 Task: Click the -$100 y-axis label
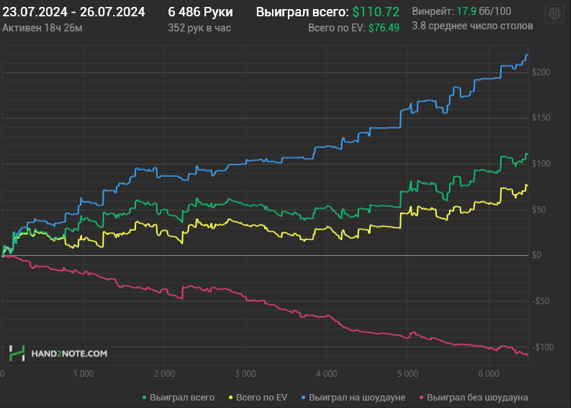coord(542,347)
